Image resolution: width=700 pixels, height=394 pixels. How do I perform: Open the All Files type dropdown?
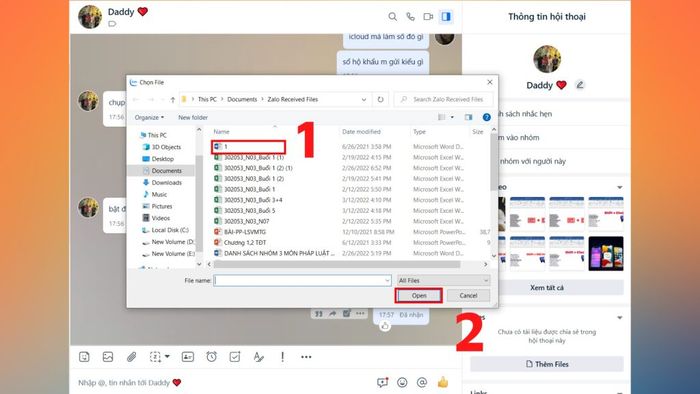tap(444, 280)
